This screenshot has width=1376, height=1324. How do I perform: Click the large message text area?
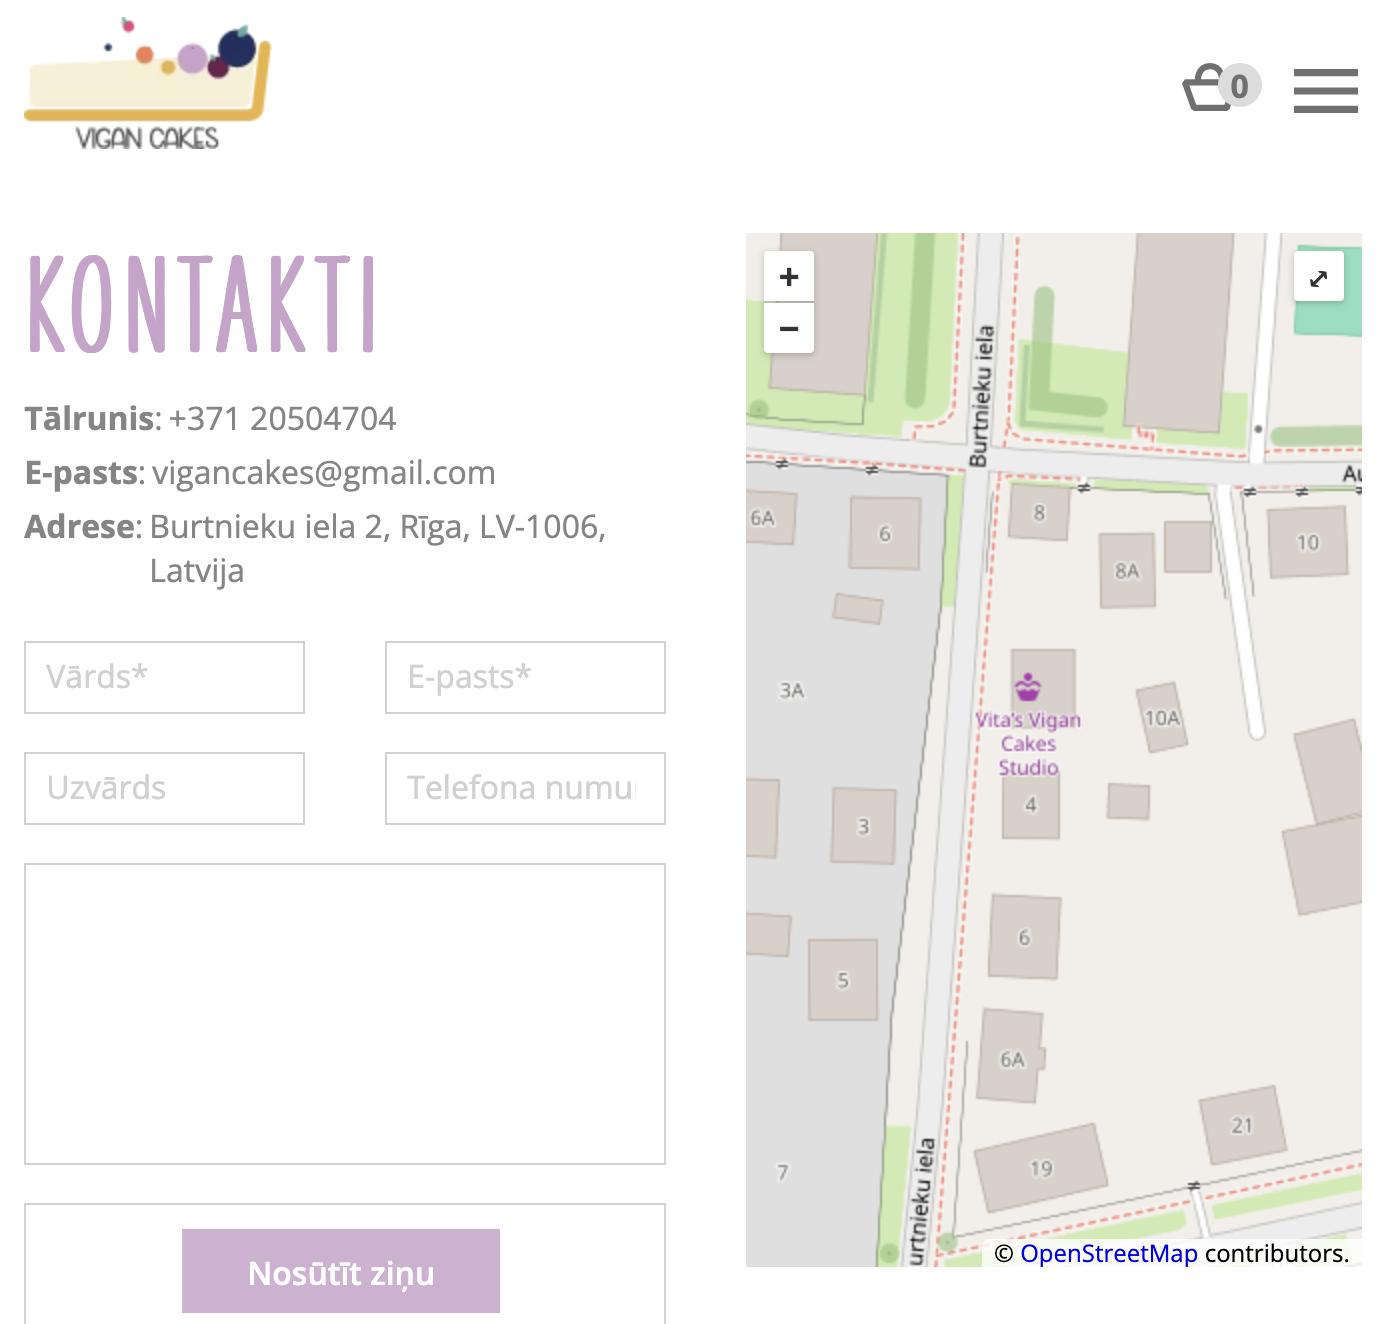tap(345, 1014)
